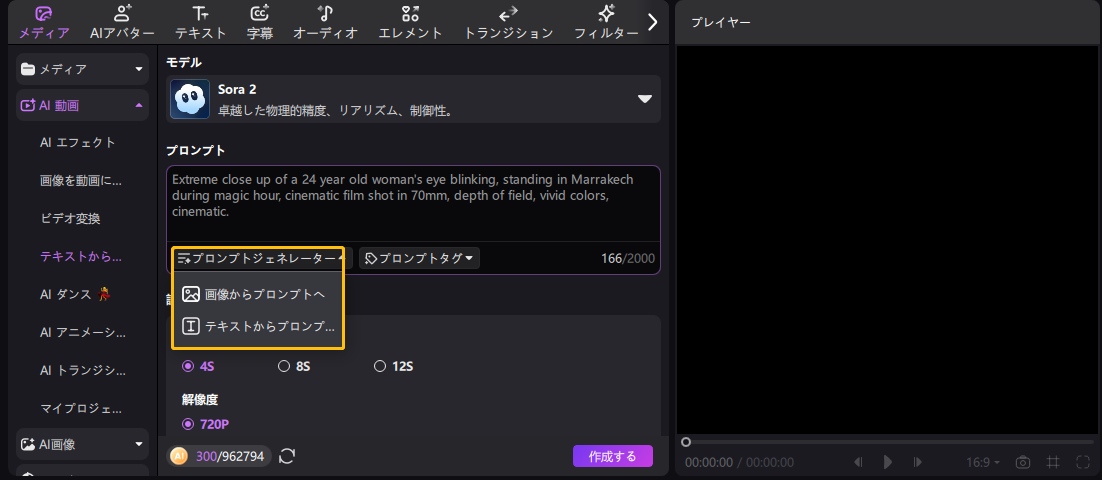Viewport: 1102px width, 480px height.
Task: Open the メディア tab in the top toolbar
Action: 44,22
